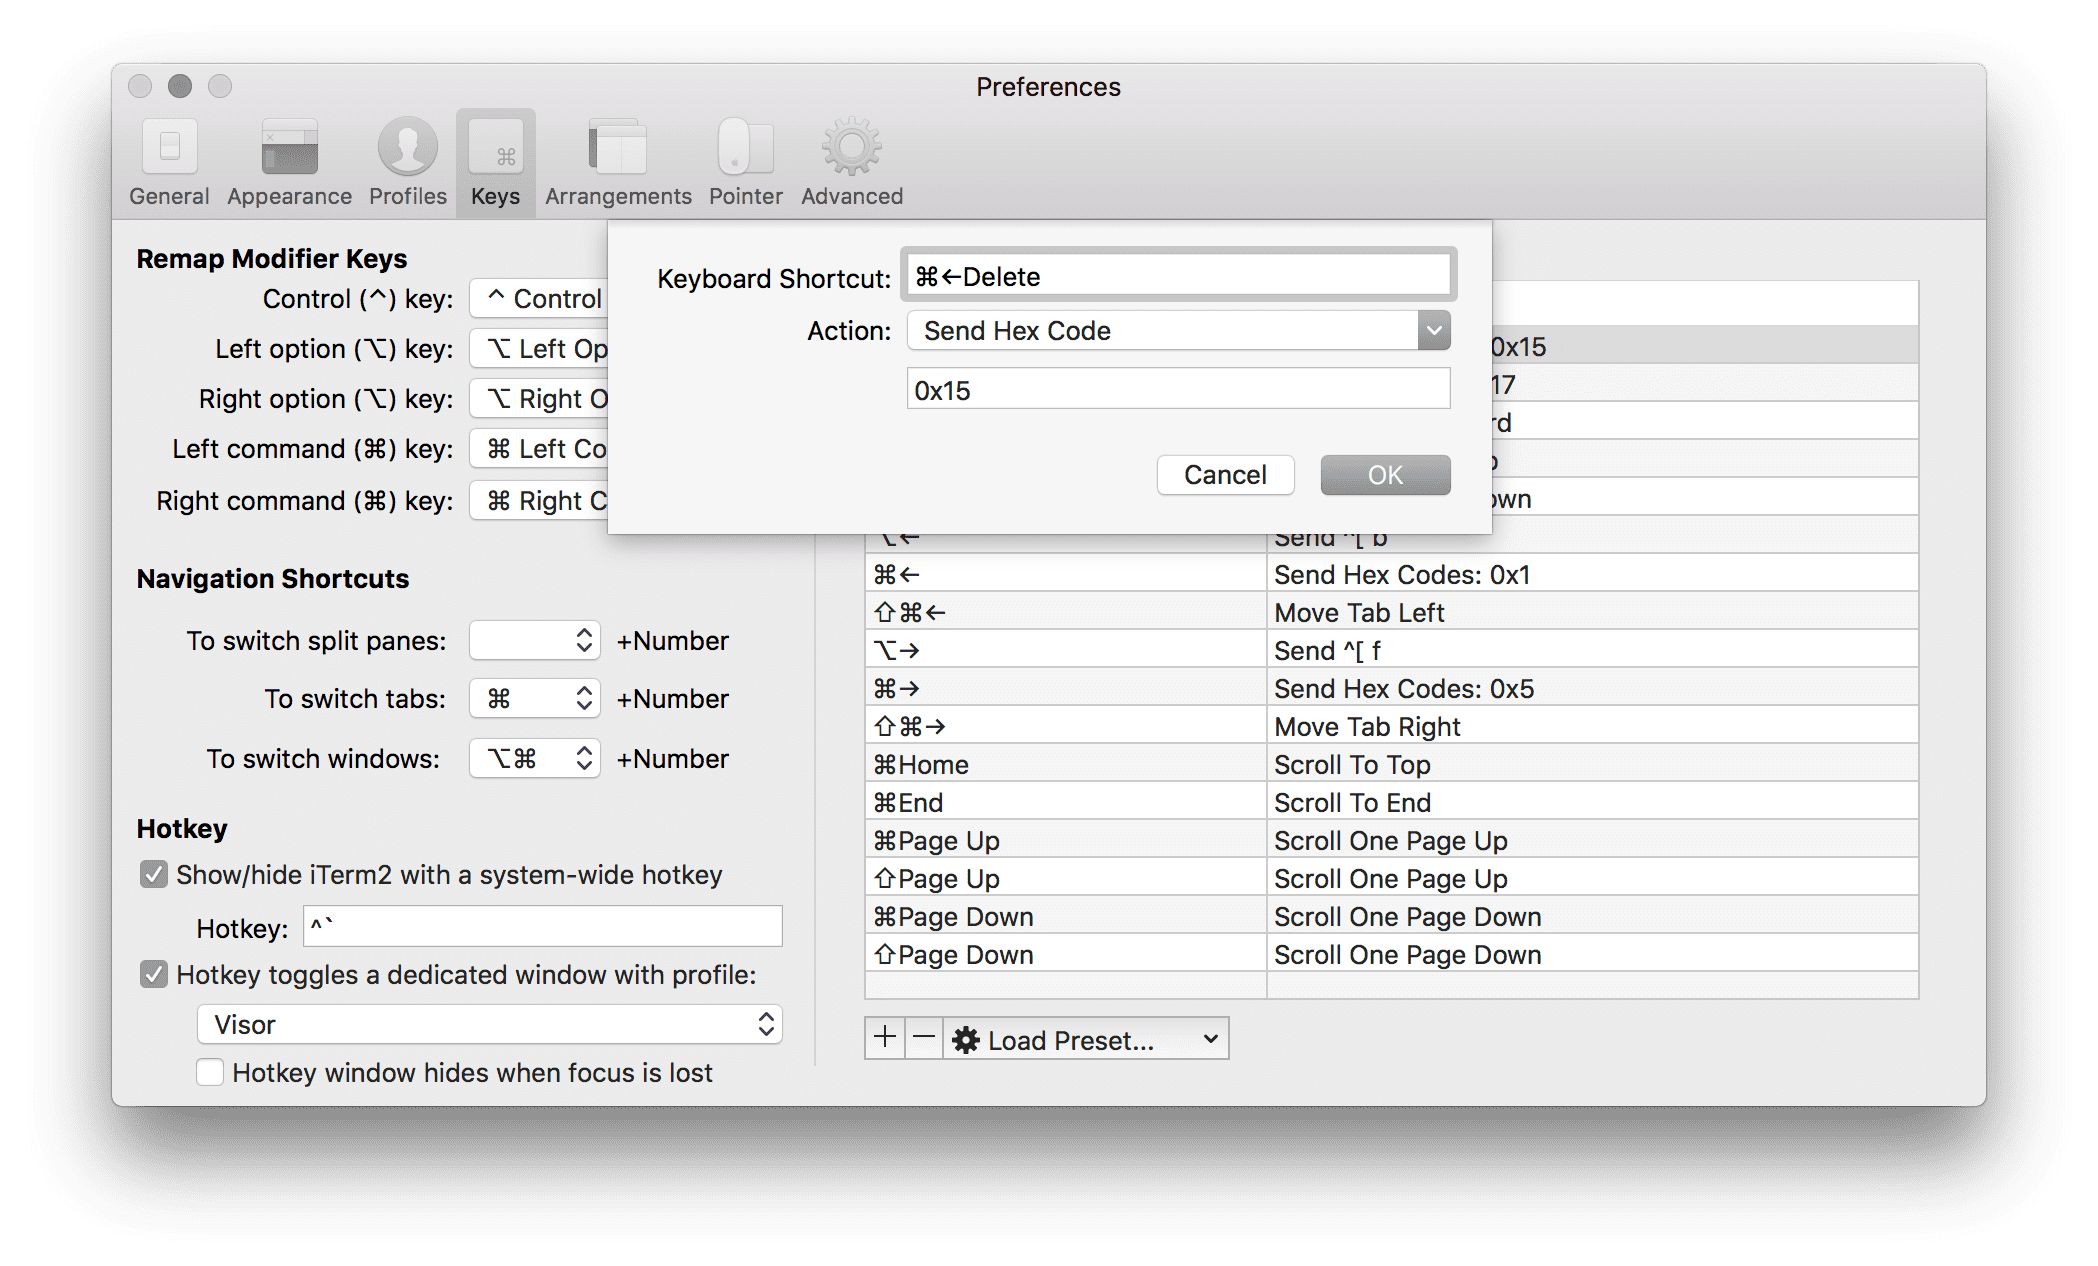This screenshot has width=2098, height=1266.
Task: Click the Keyboard Shortcut input field
Action: point(1178,276)
